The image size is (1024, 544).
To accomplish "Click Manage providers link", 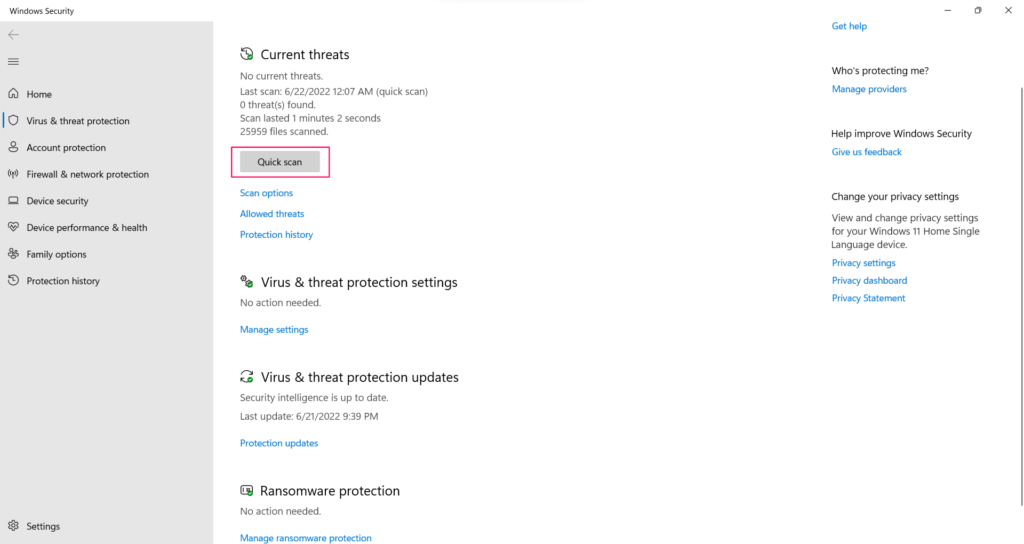I will (869, 89).
